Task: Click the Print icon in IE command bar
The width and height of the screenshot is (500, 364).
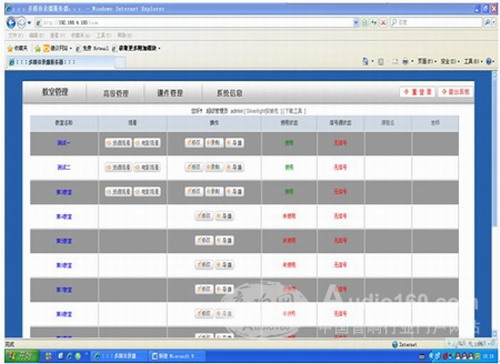Action: pyautogui.click(x=405, y=61)
